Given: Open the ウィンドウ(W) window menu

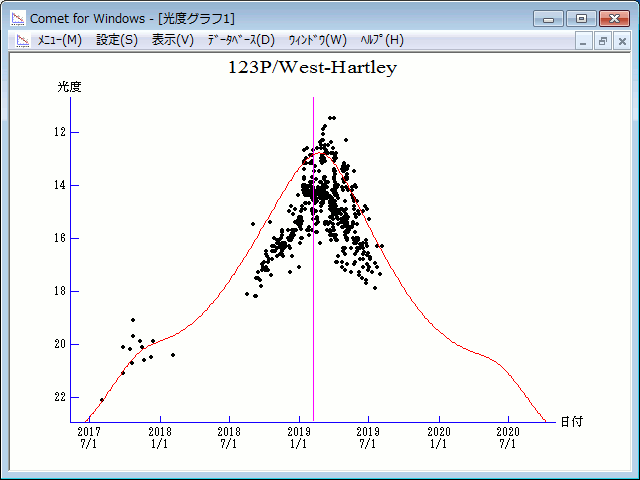Looking at the screenshot, I should 318,40.
